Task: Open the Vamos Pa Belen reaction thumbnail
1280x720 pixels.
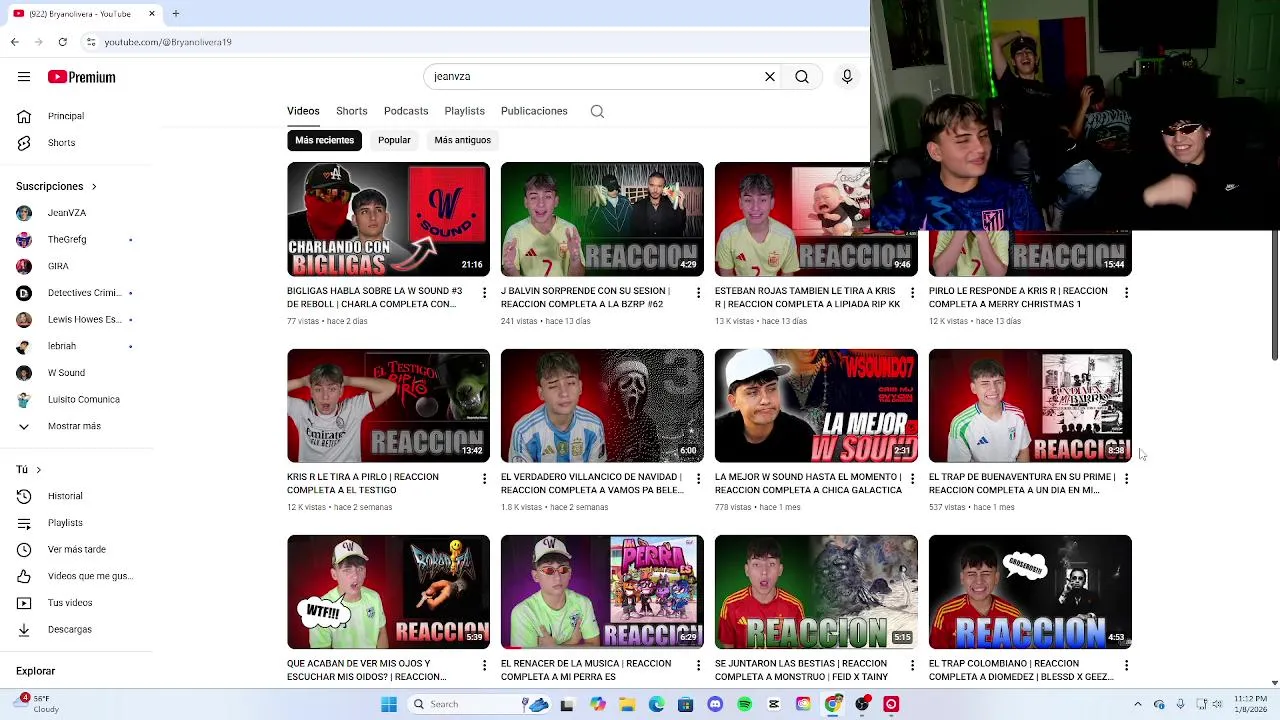Action: [602, 406]
